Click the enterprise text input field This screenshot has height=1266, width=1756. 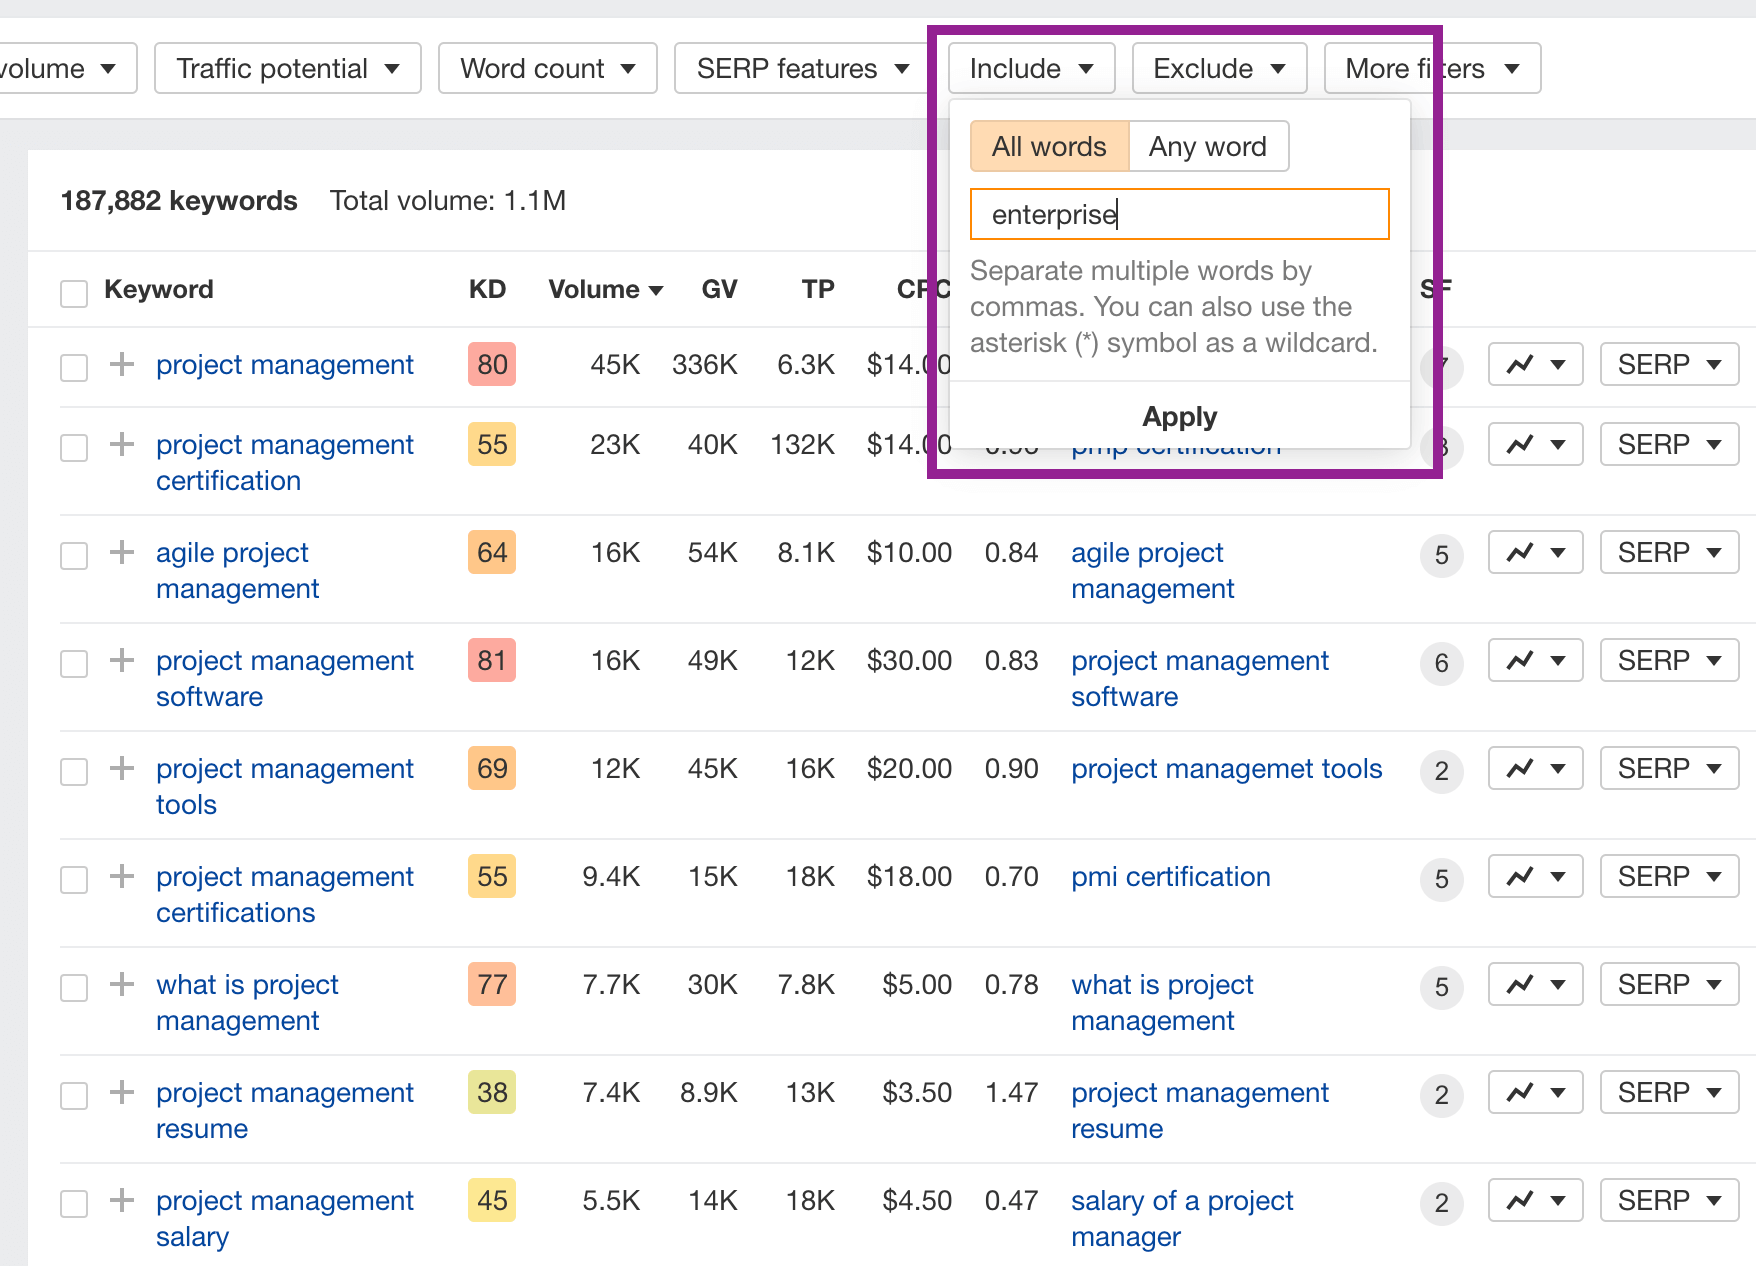click(x=1179, y=214)
